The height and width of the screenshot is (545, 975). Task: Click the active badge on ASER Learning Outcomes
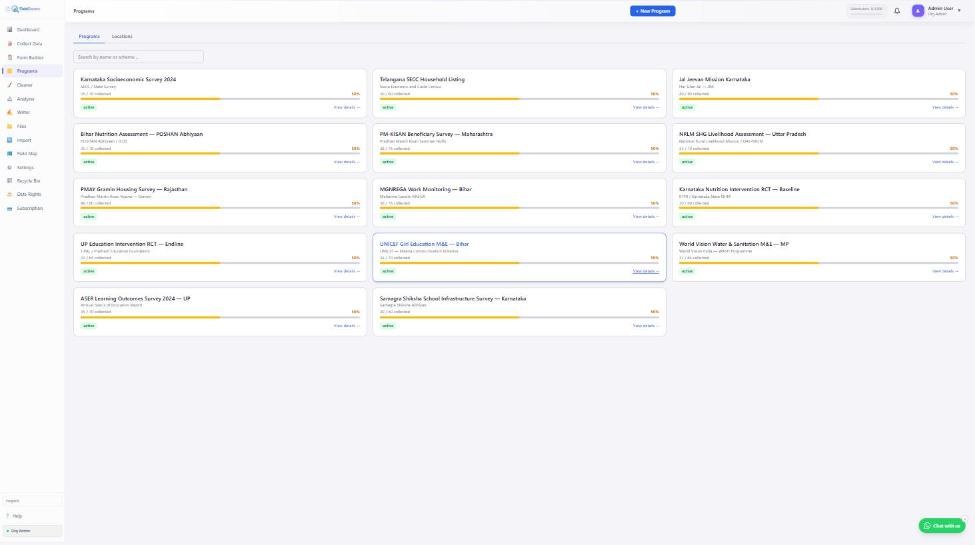(88, 326)
